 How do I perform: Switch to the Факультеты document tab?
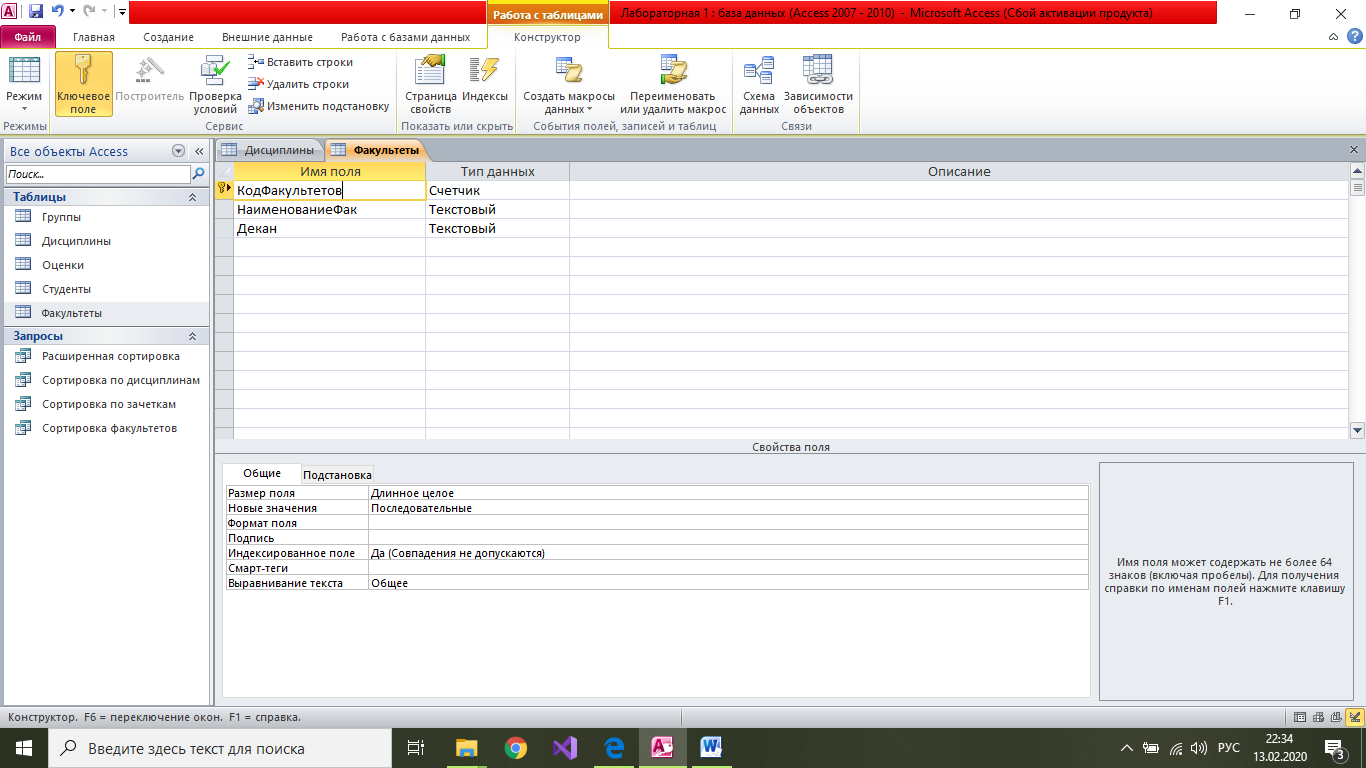coord(376,150)
